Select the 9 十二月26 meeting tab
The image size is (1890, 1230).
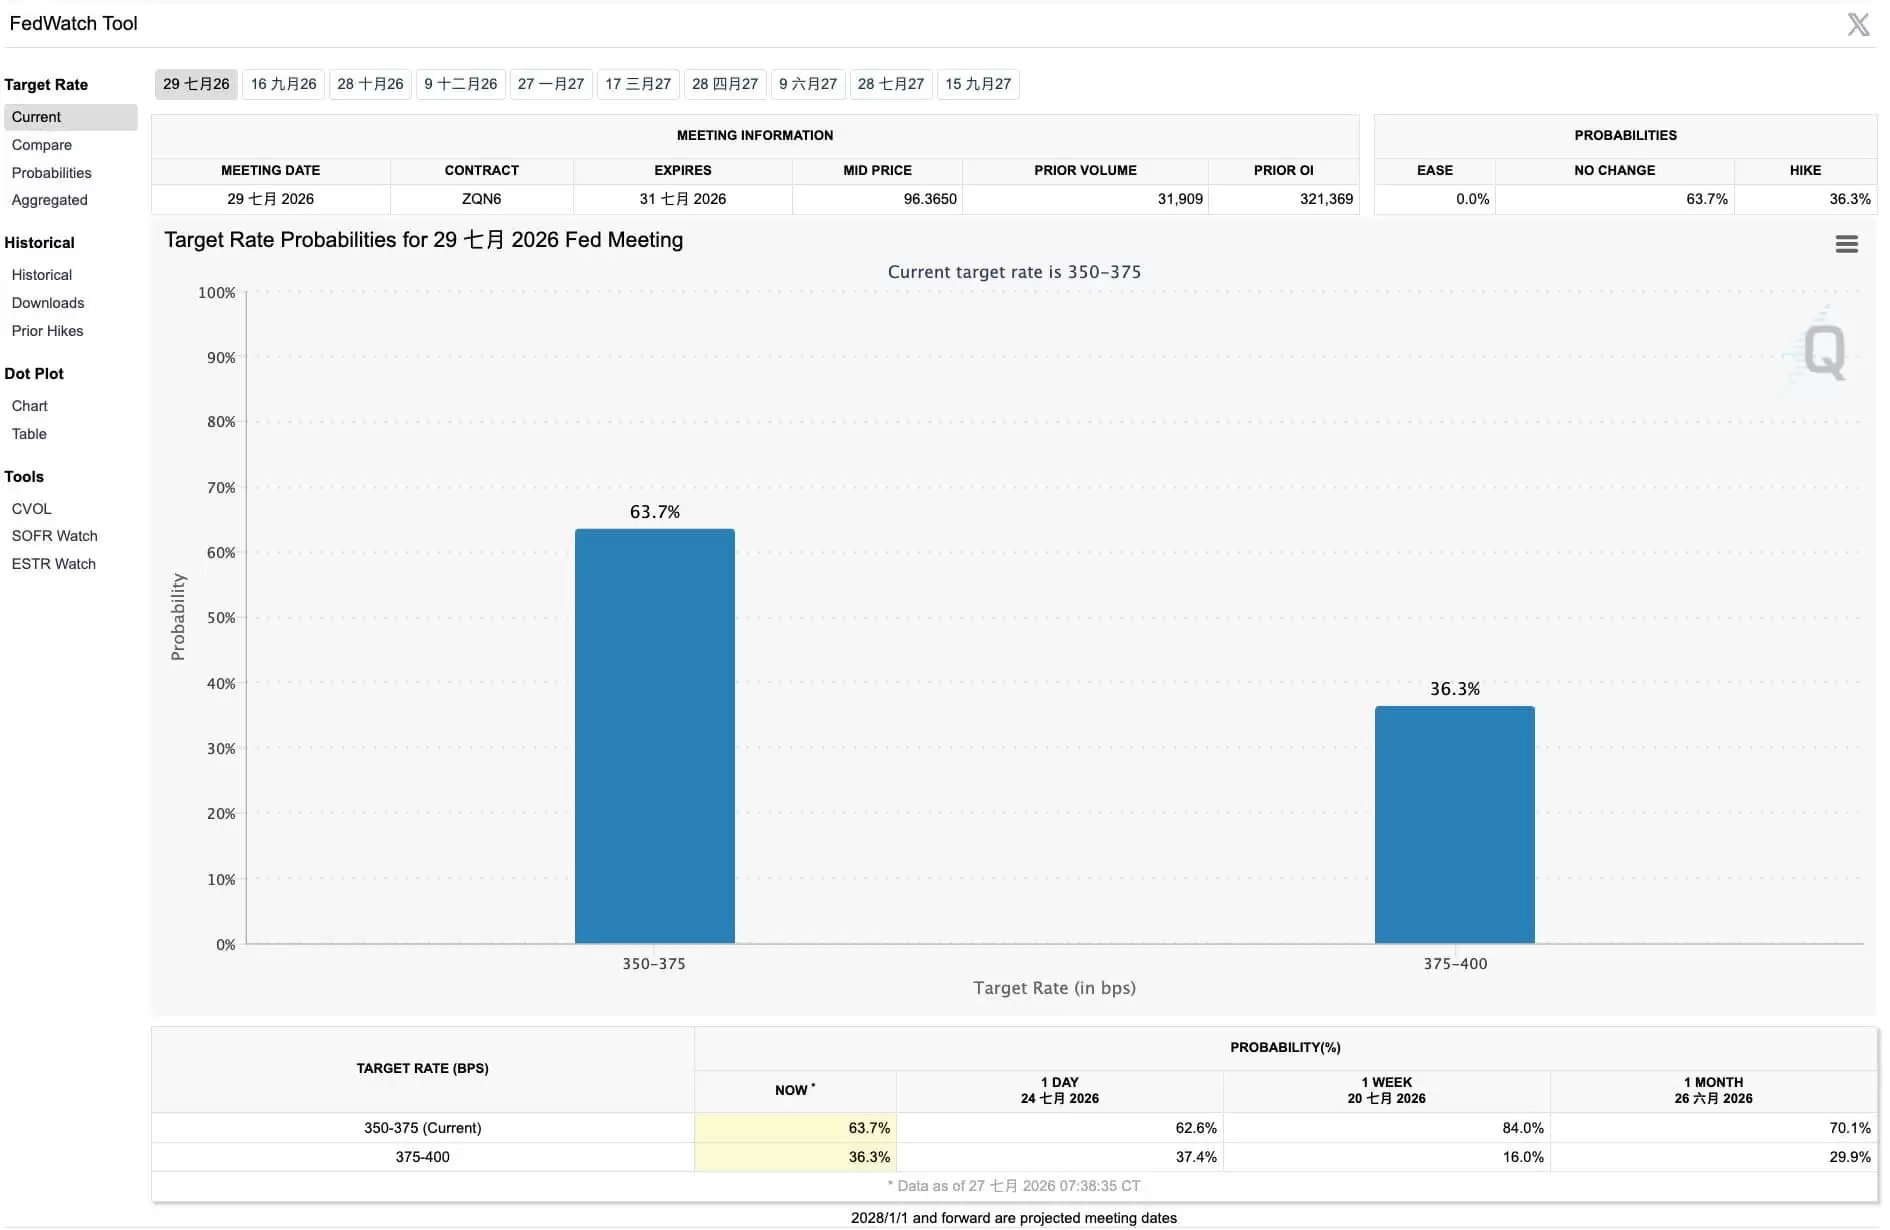click(x=460, y=84)
